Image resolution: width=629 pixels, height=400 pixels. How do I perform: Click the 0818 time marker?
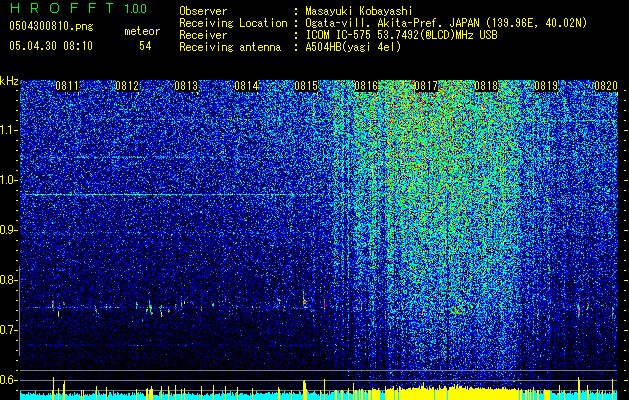point(486,86)
